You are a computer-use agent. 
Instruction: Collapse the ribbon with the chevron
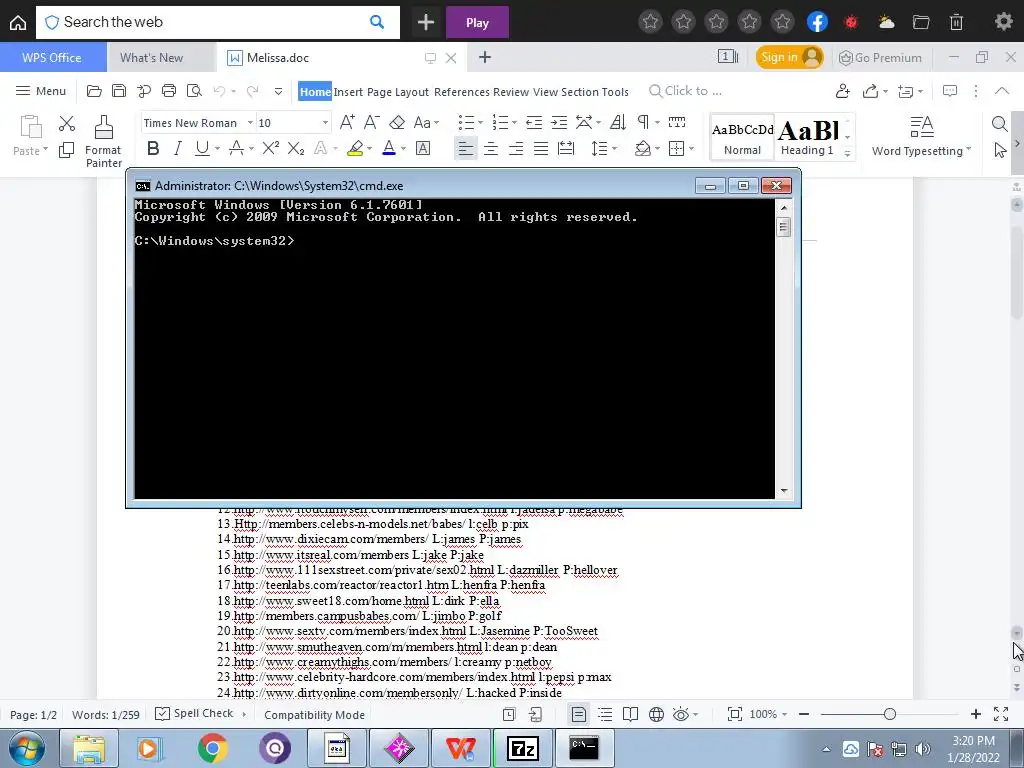click(x=1002, y=91)
